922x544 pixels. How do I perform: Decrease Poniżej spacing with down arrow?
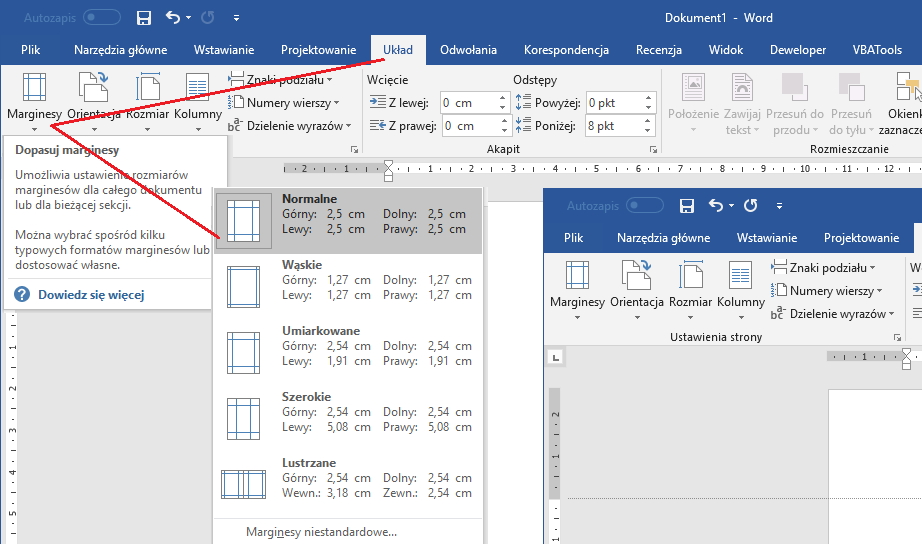pyautogui.click(x=648, y=131)
